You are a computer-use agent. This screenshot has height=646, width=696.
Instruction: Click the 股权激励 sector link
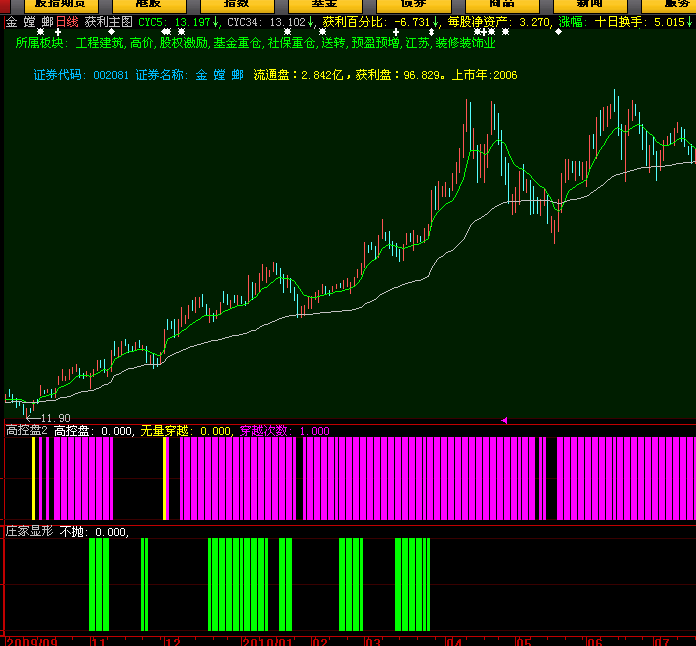click(x=183, y=43)
